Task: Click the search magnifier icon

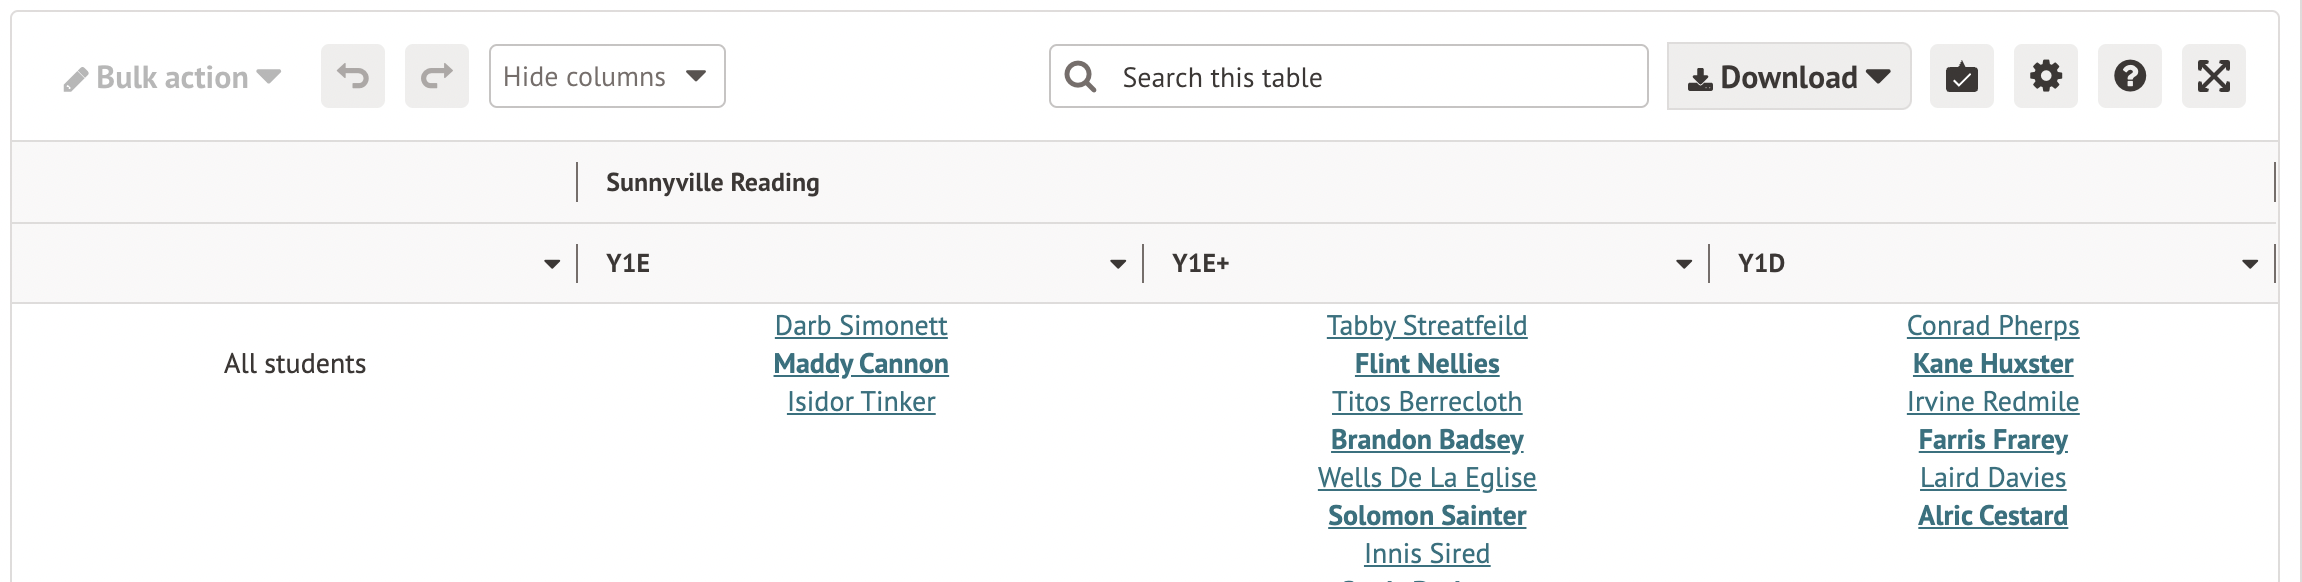Action: click(x=1080, y=76)
